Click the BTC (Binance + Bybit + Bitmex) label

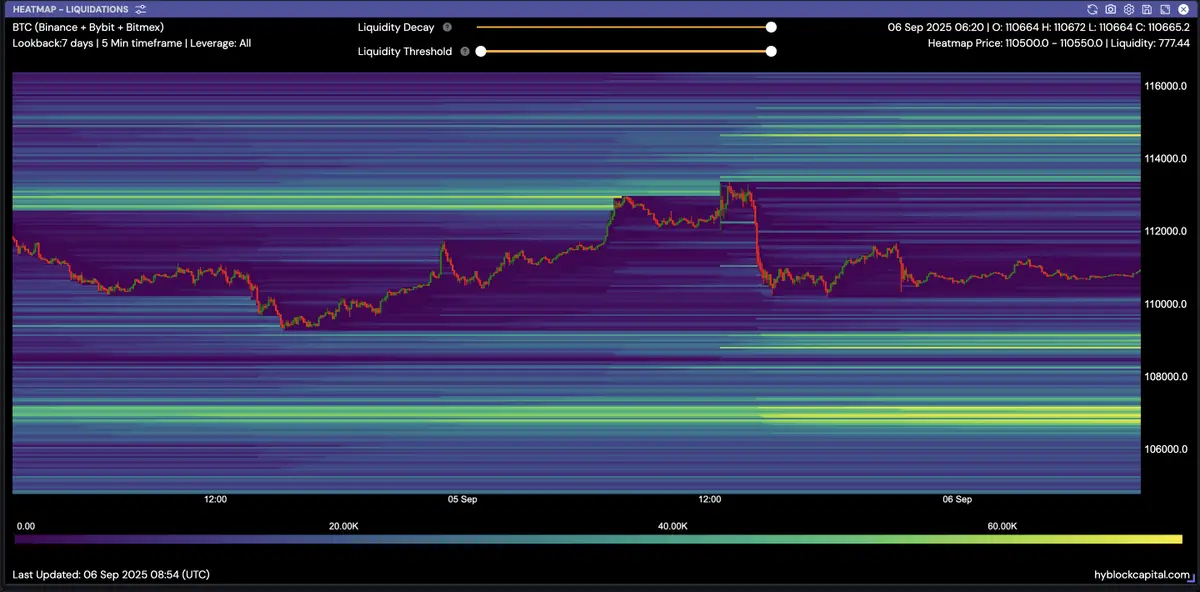89,27
